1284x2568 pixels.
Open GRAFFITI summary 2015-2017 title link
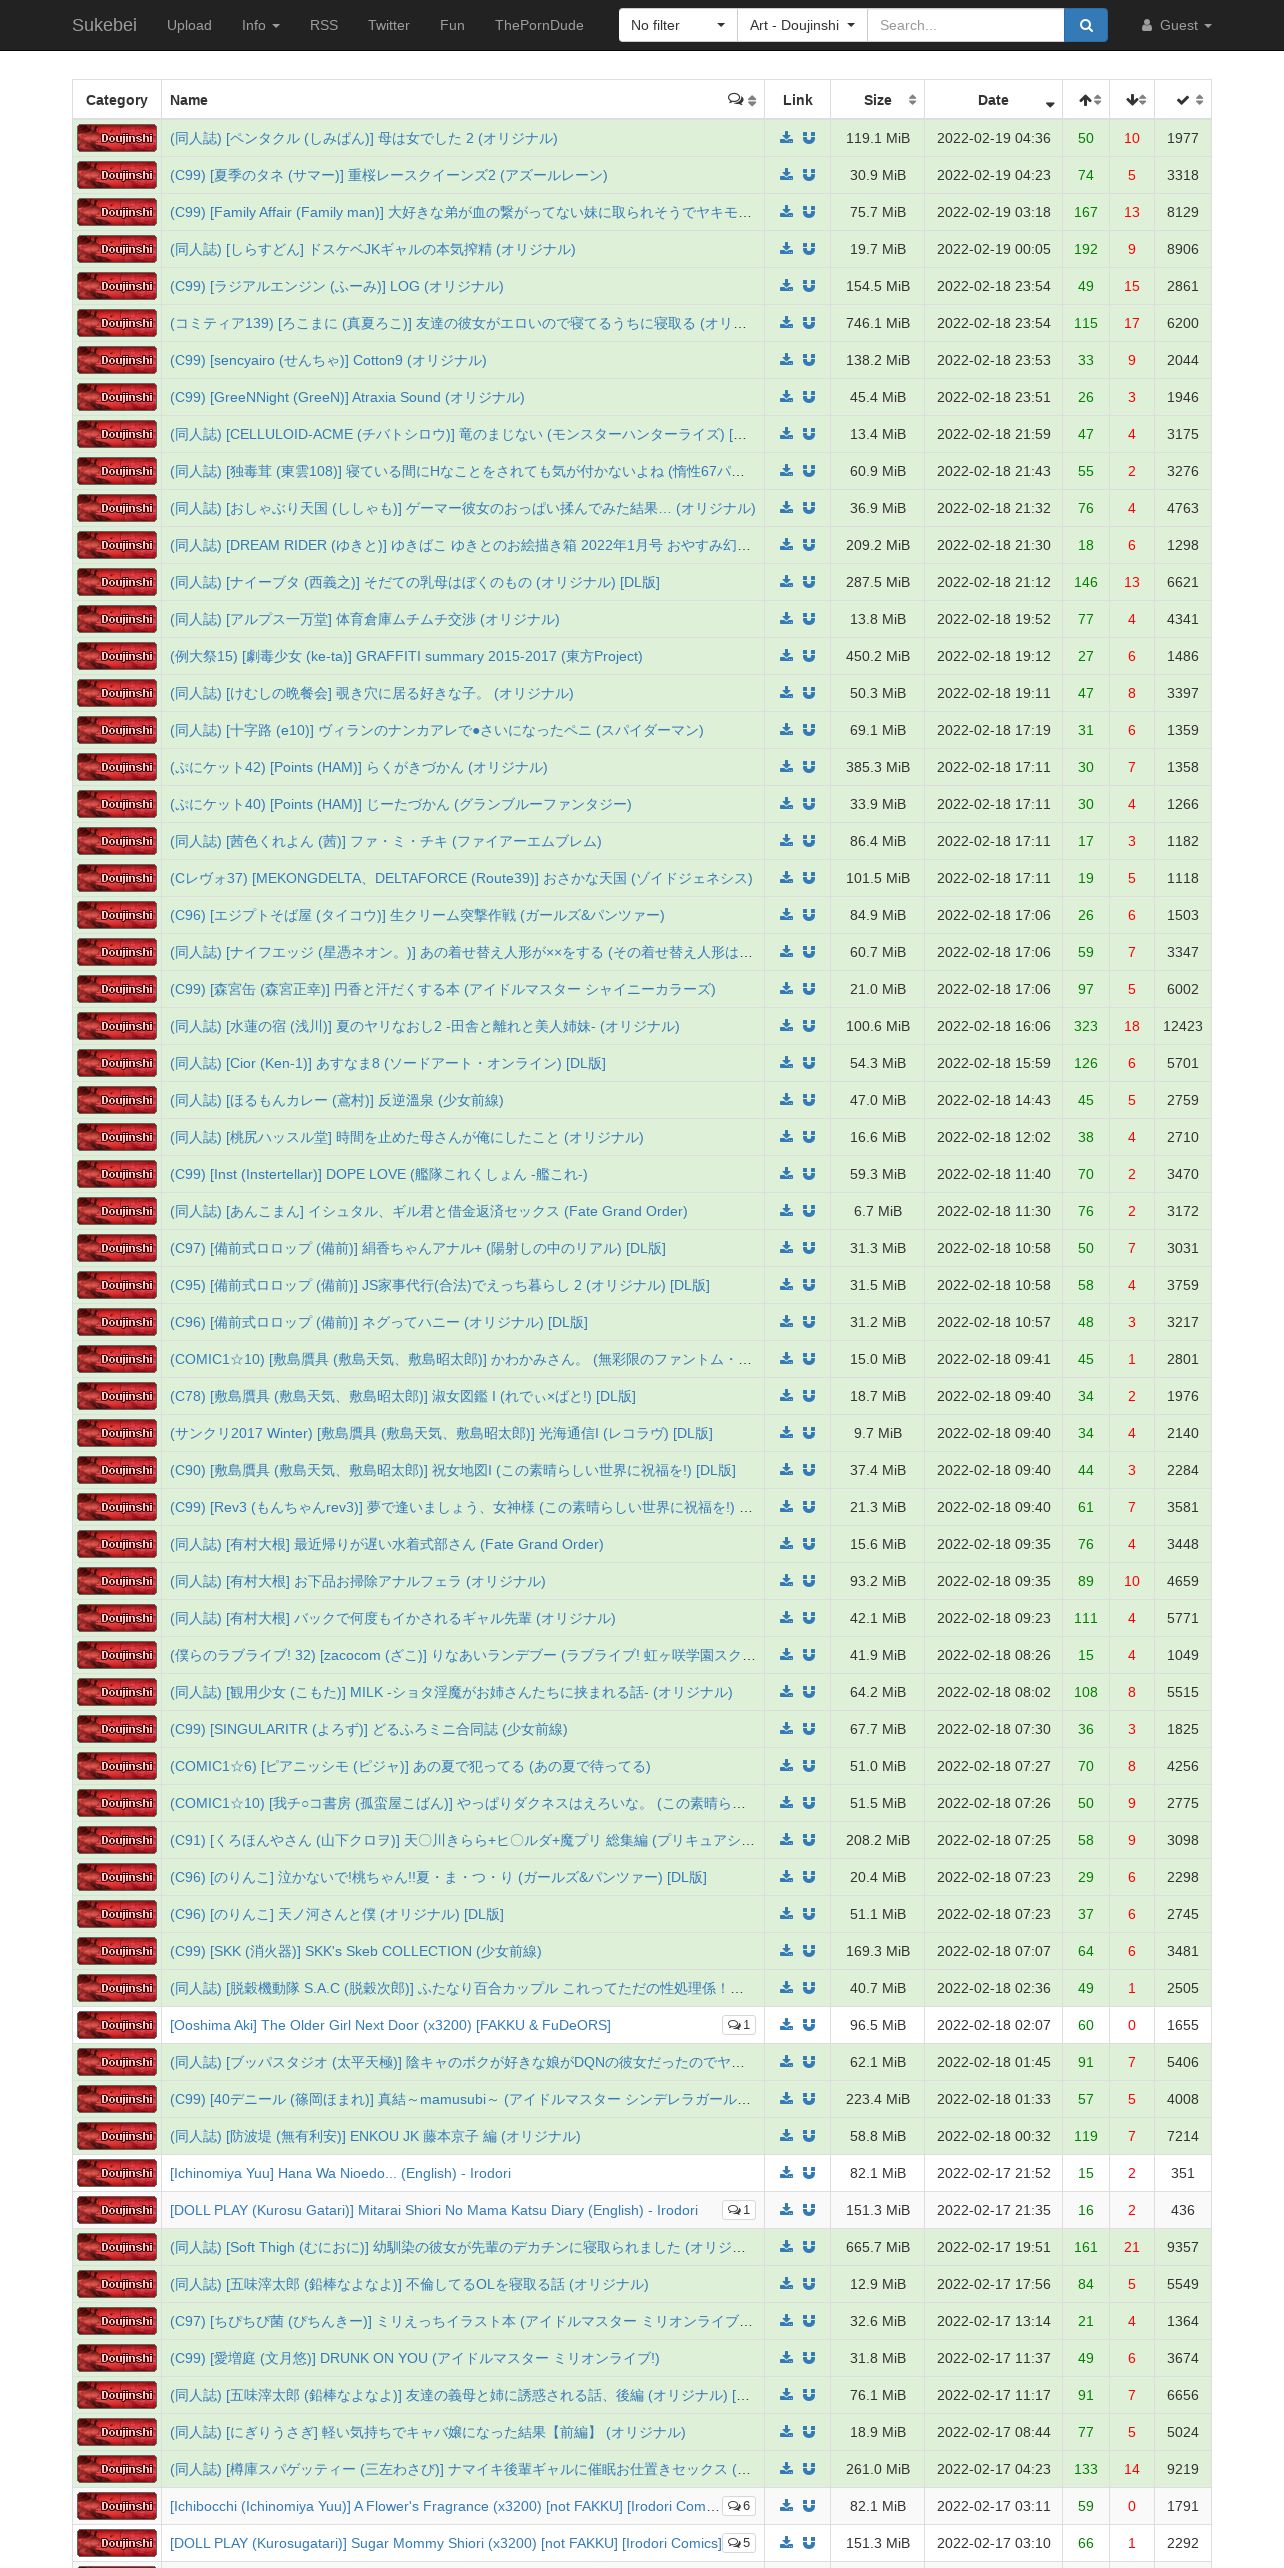coord(406,656)
